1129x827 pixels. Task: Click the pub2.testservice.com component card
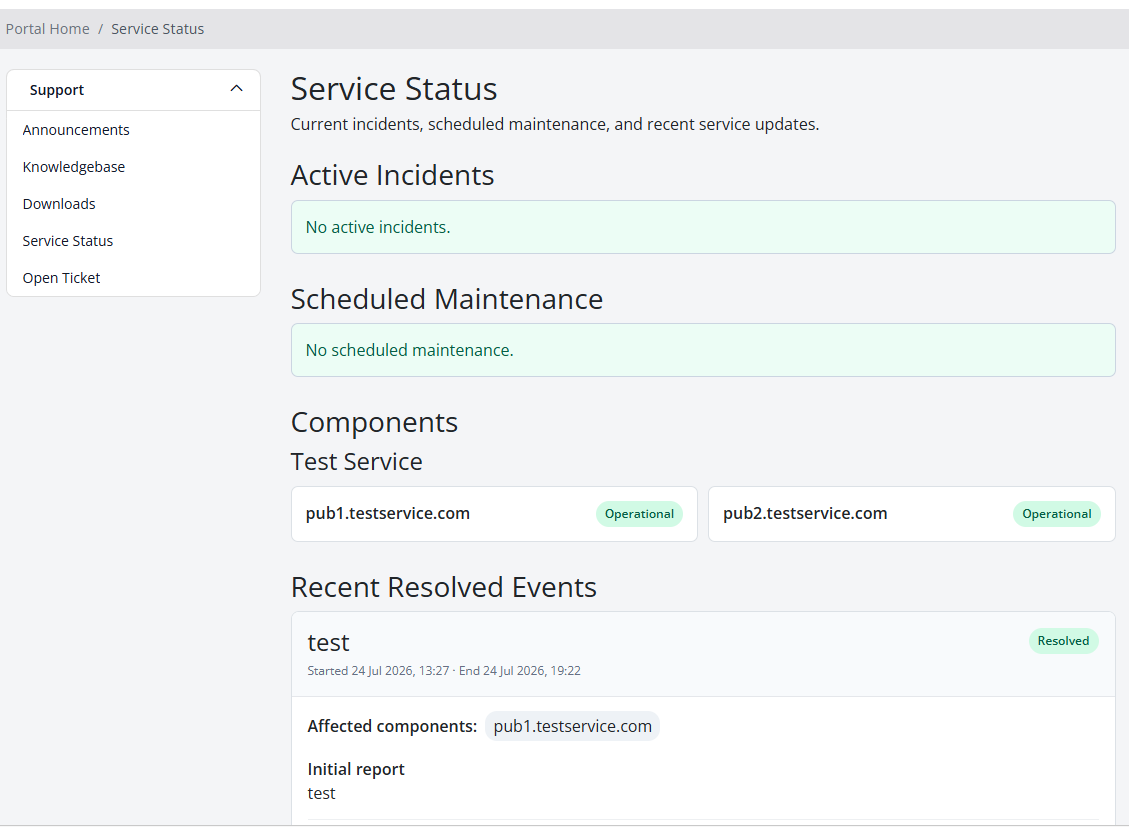click(x=912, y=514)
